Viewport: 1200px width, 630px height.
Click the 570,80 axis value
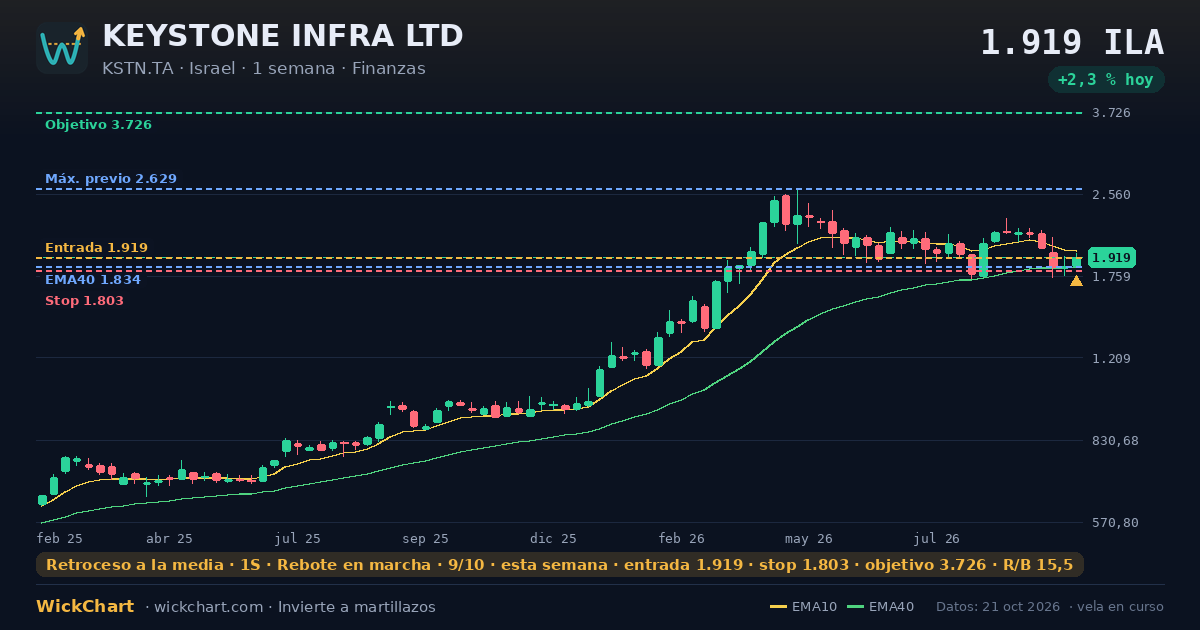(x=1116, y=523)
